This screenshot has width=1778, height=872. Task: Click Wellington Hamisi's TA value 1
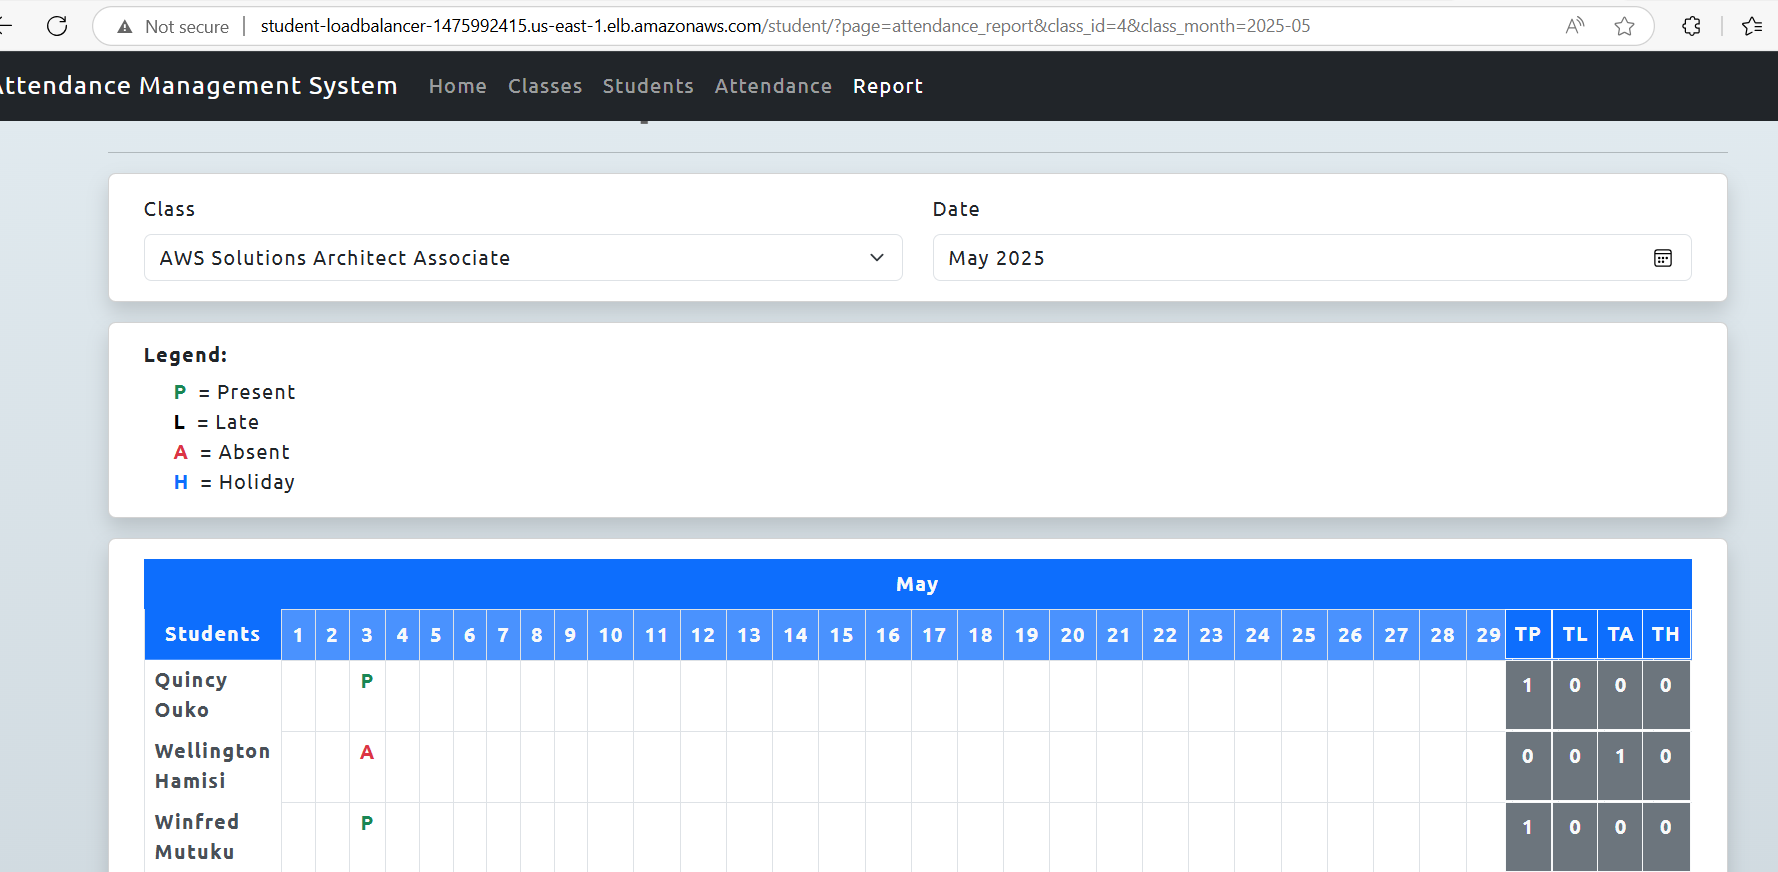(x=1620, y=756)
